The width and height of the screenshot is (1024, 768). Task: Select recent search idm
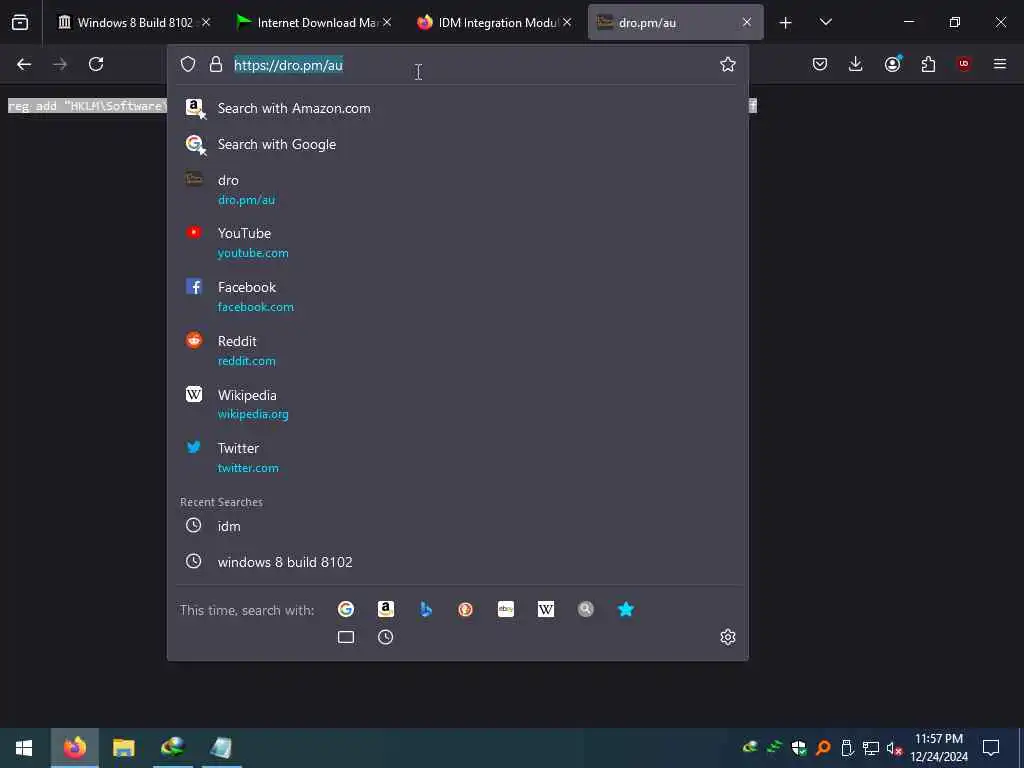(x=457, y=526)
